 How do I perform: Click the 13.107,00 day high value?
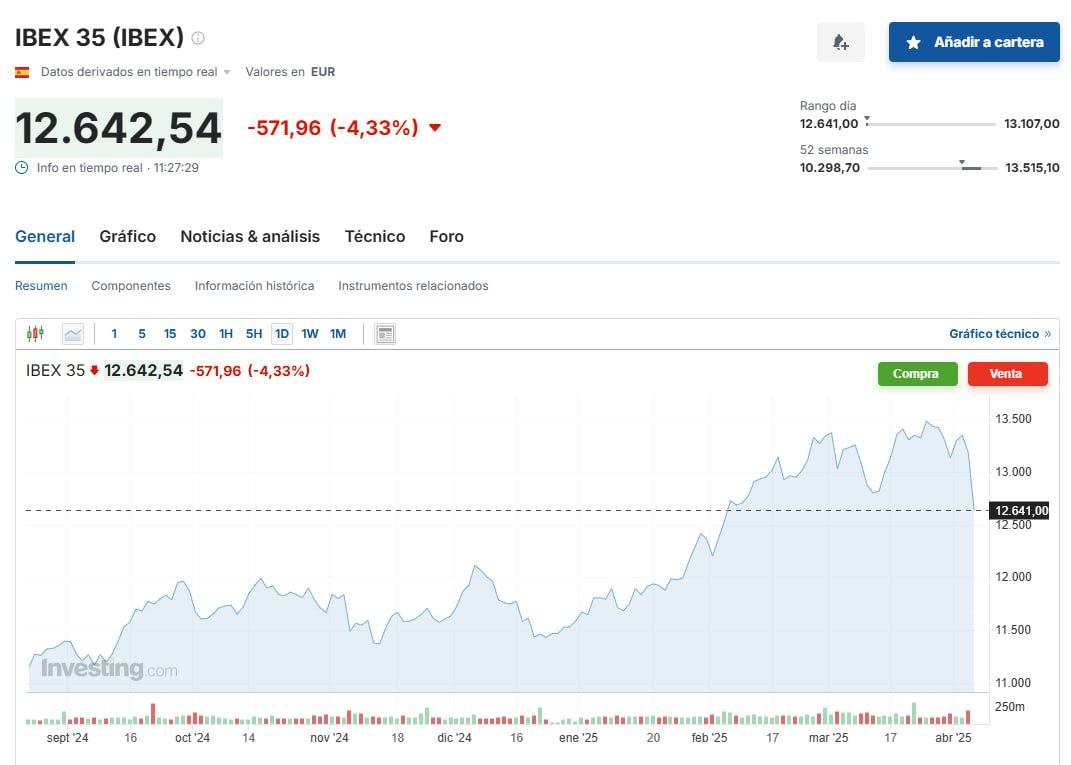click(x=1032, y=124)
